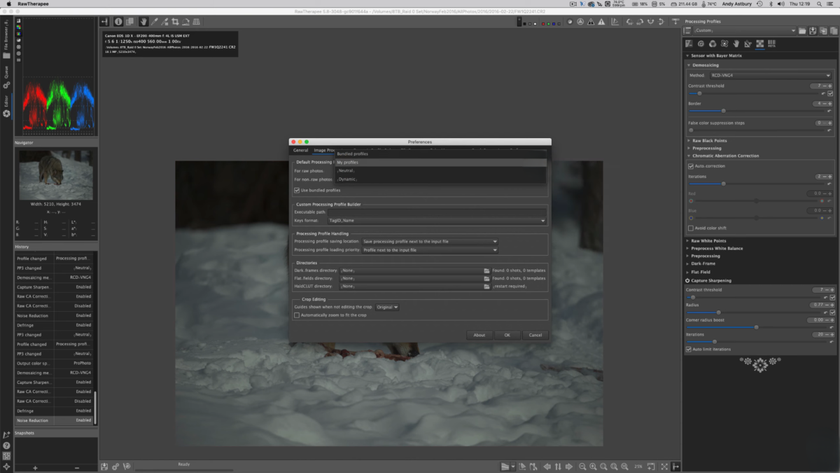Open the Color tab icon
This screenshot has width=840, height=473.
pyautogui.click(x=712, y=44)
